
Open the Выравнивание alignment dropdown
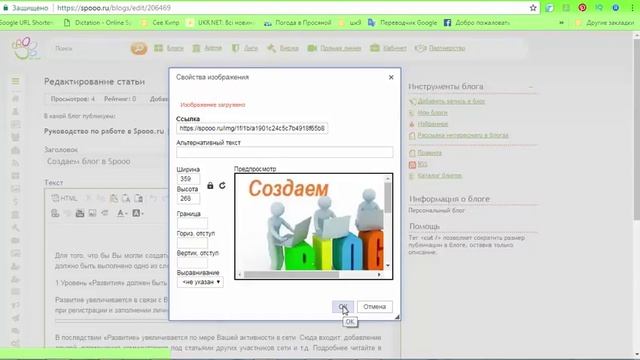[200, 282]
